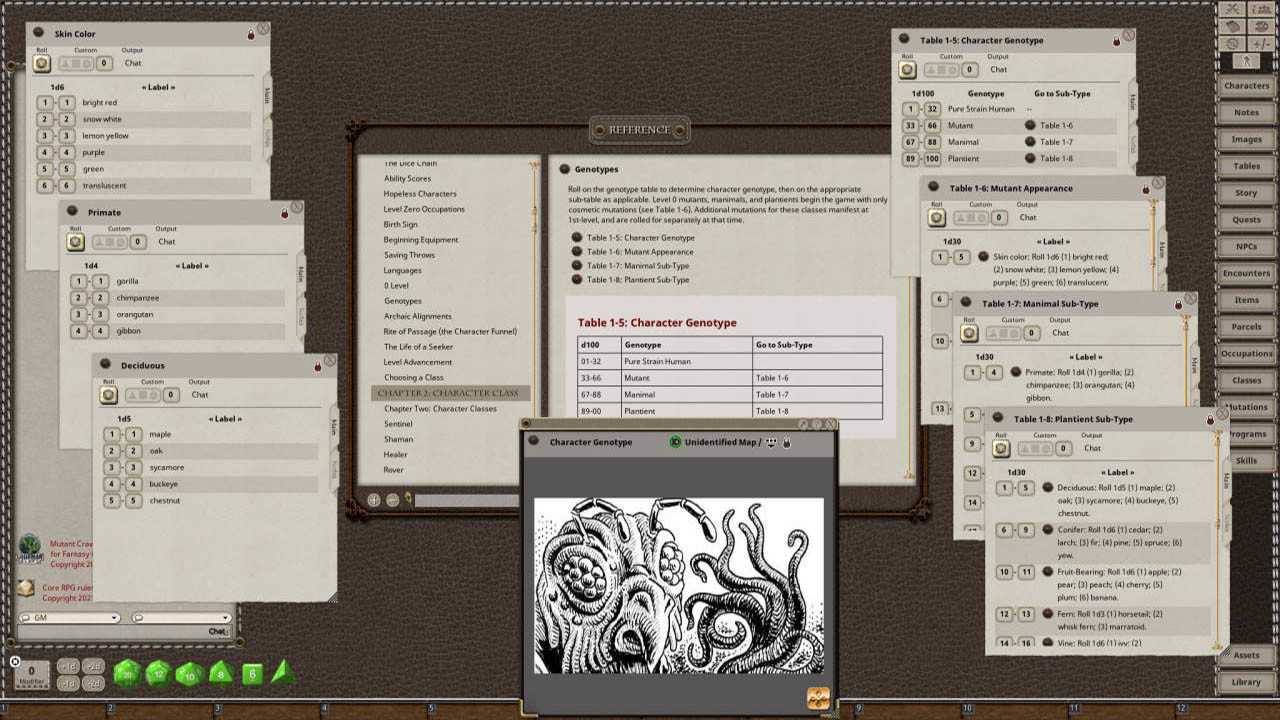
Task: Click the green d12 die
Action: (x=159, y=674)
